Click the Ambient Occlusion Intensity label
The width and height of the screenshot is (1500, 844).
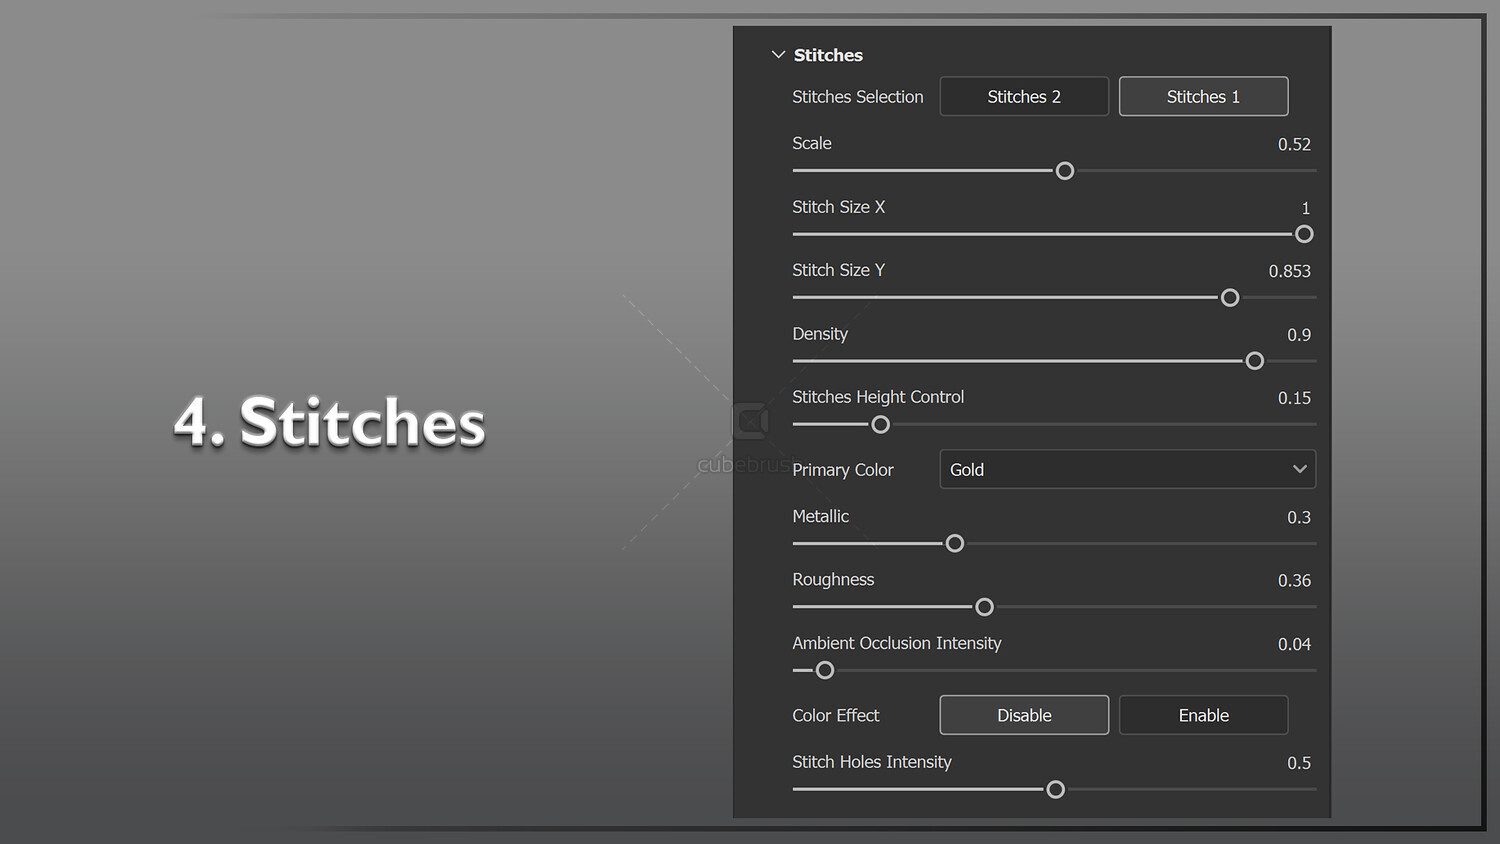[x=897, y=643]
